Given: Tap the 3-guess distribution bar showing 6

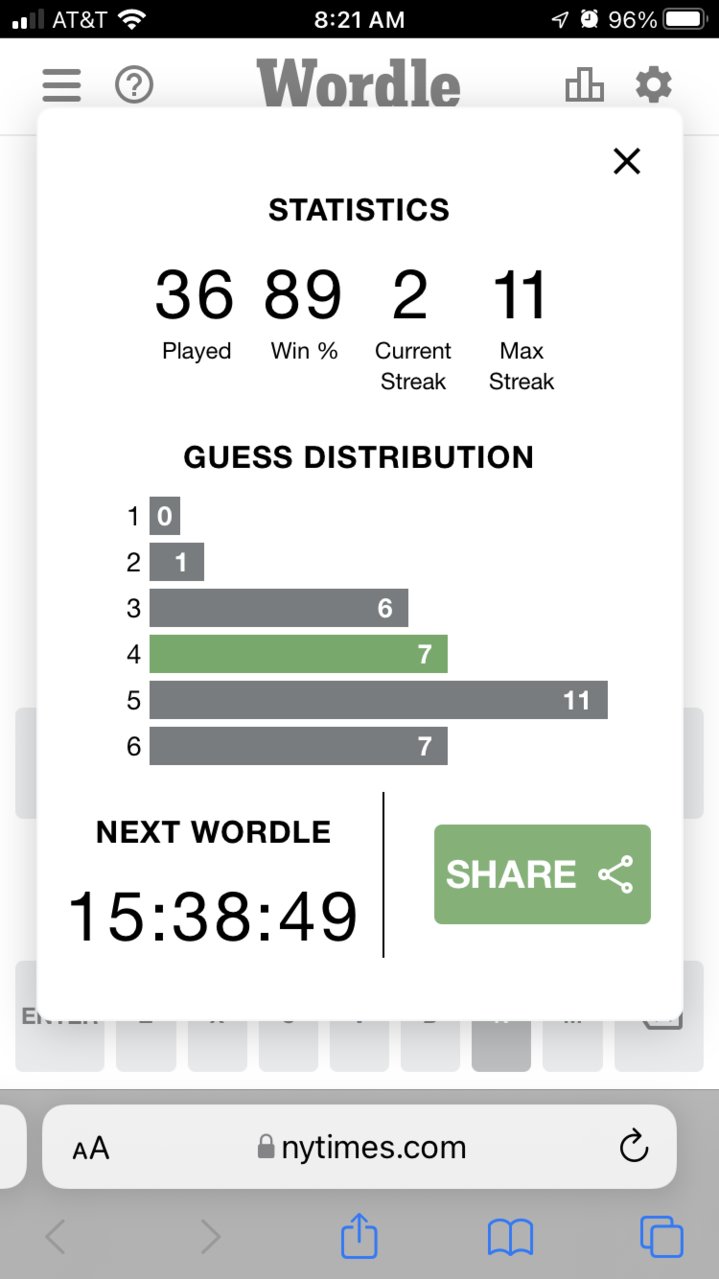Looking at the screenshot, I should pos(279,608).
